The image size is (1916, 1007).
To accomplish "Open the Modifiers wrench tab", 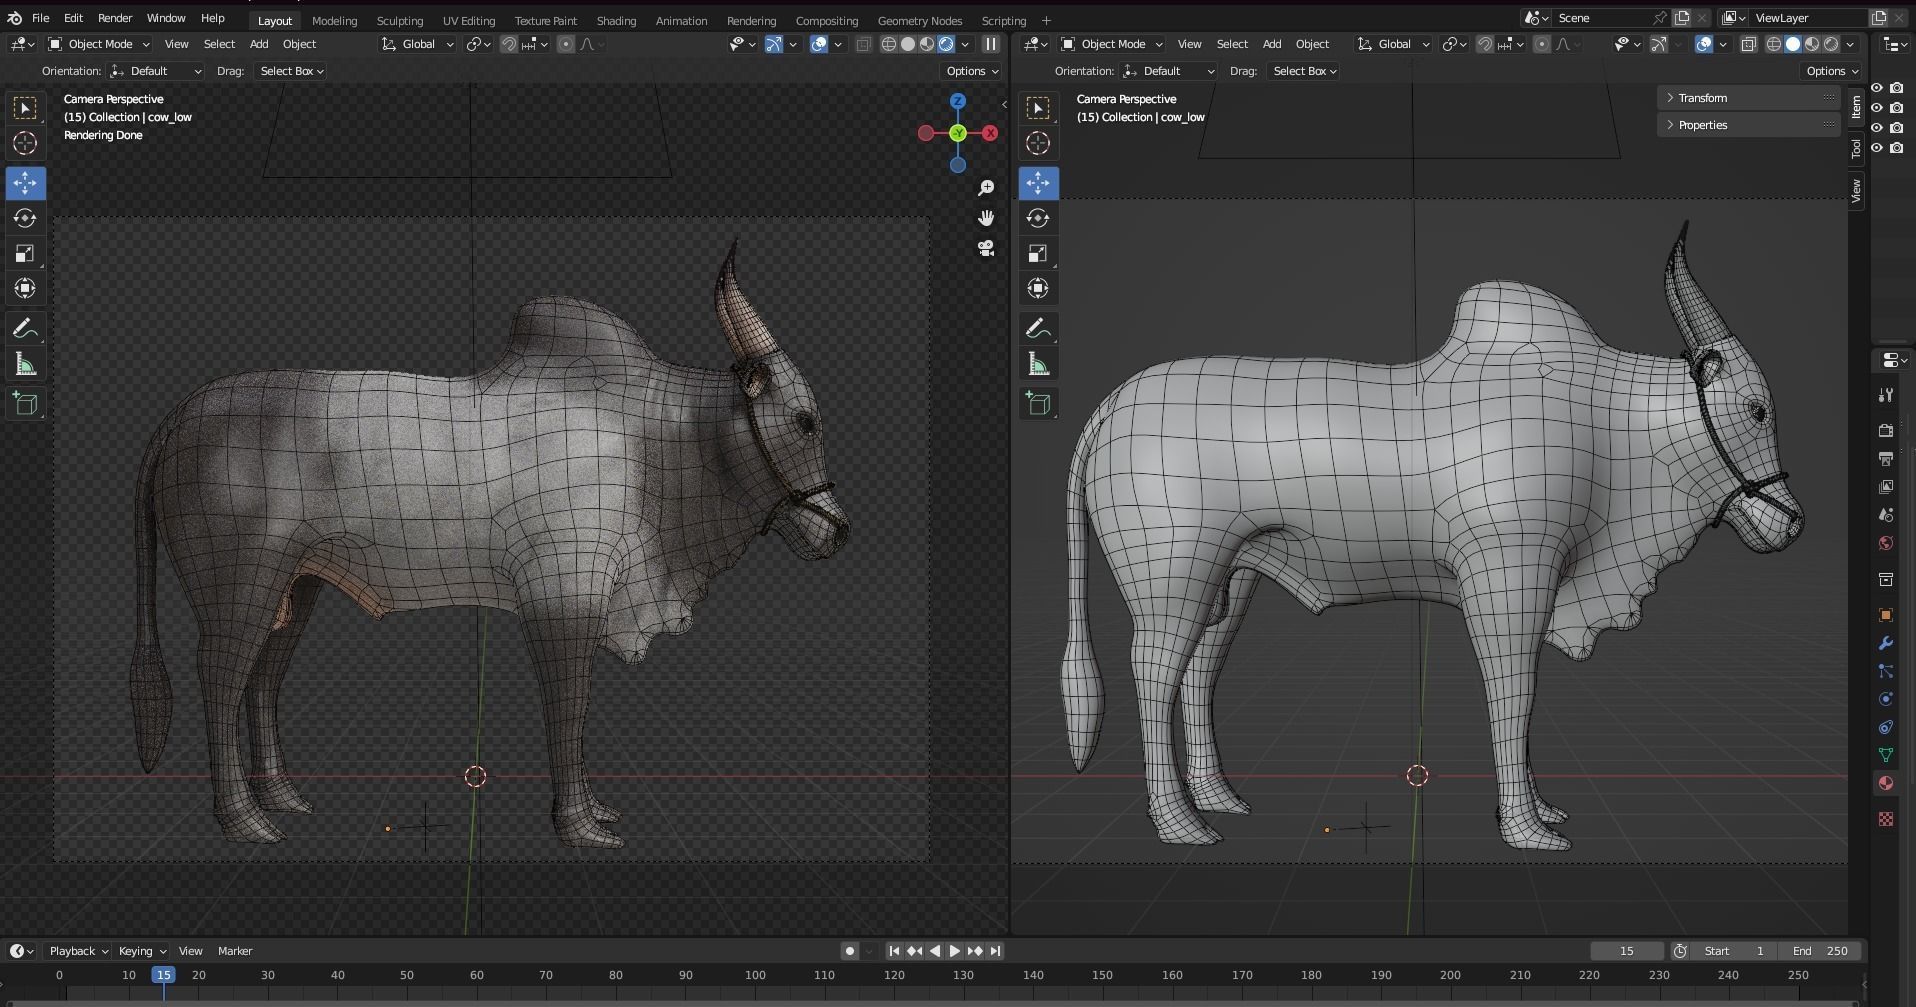I will tap(1886, 643).
